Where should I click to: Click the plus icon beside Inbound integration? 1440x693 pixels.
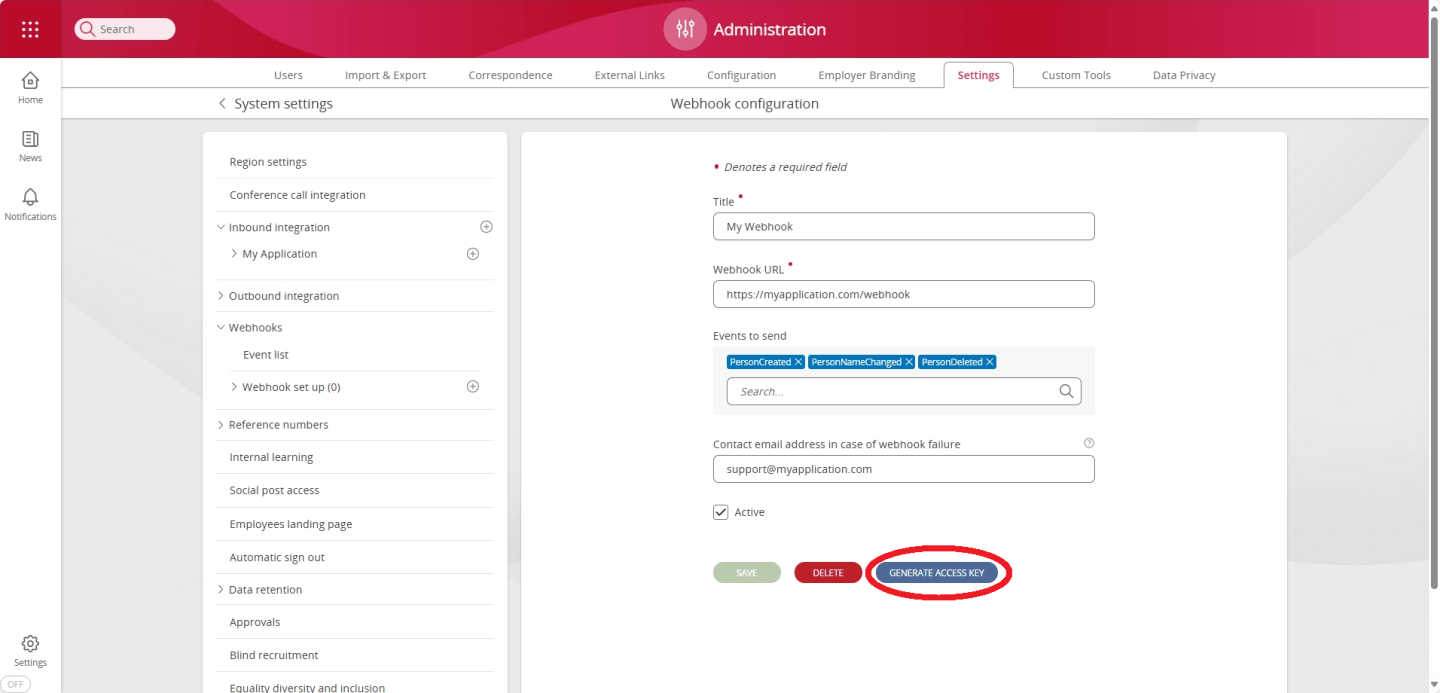486,226
